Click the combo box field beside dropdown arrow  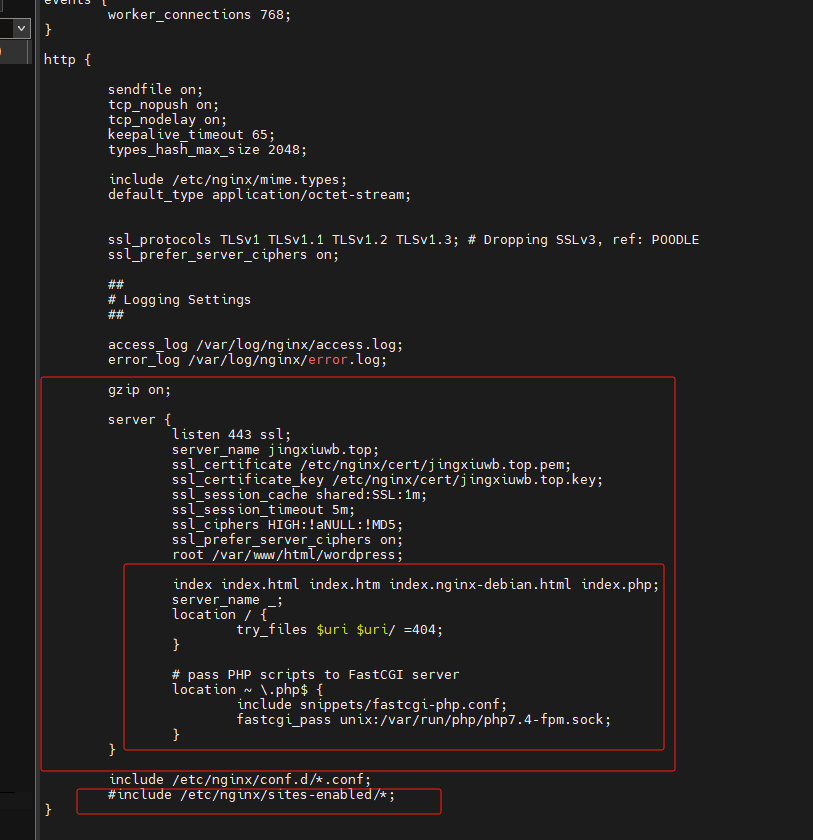tap(6, 28)
